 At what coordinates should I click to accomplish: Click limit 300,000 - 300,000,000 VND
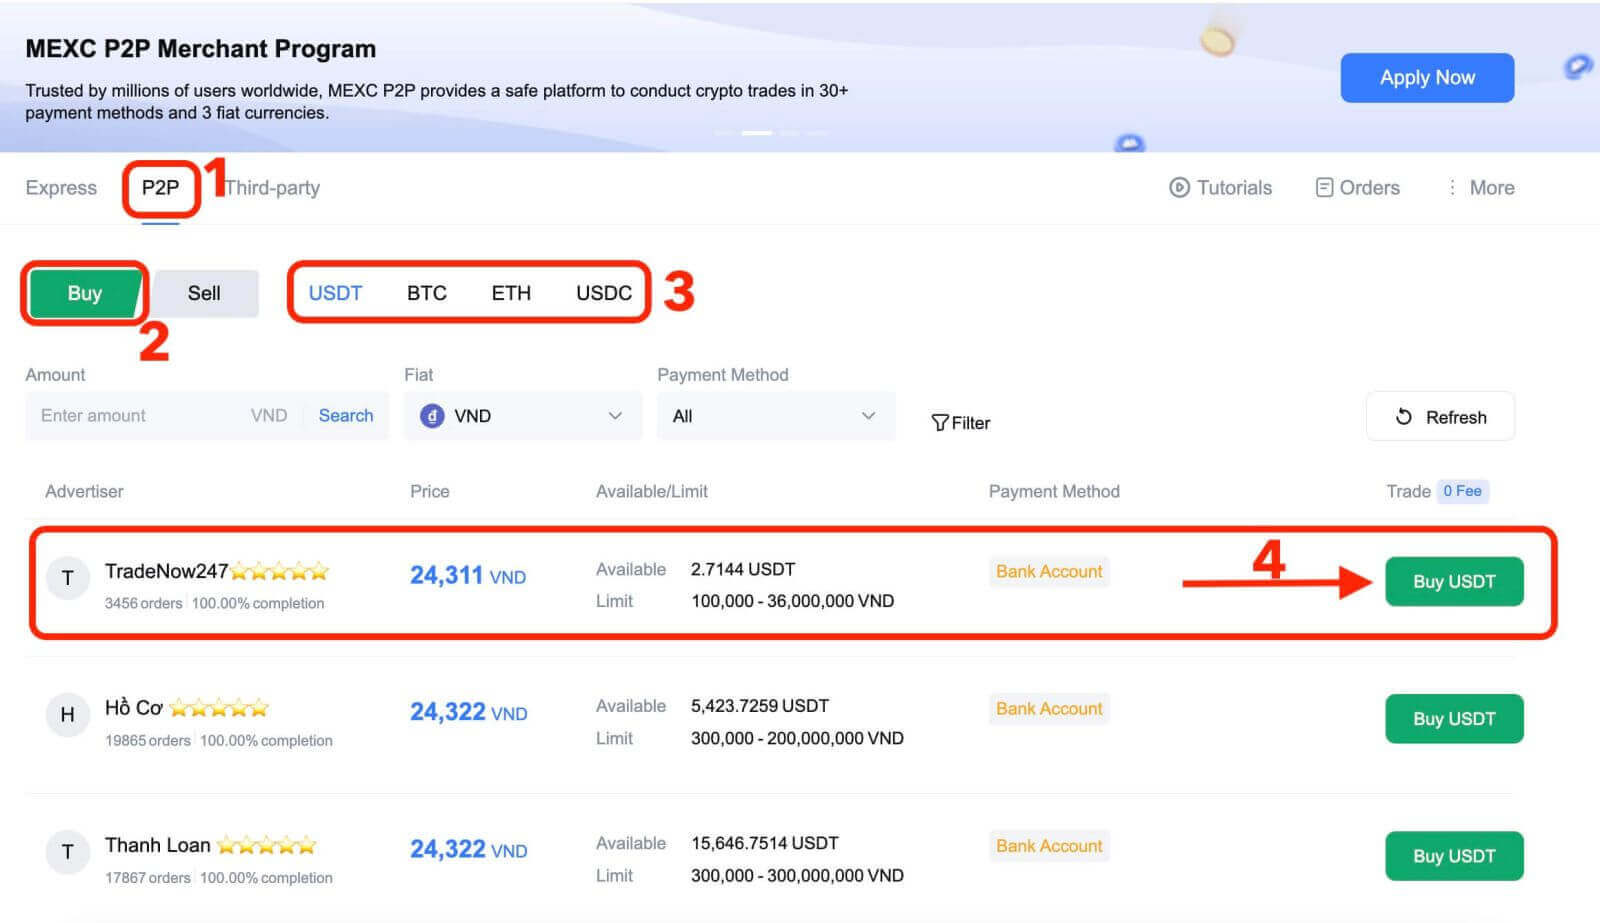click(x=797, y=875)
